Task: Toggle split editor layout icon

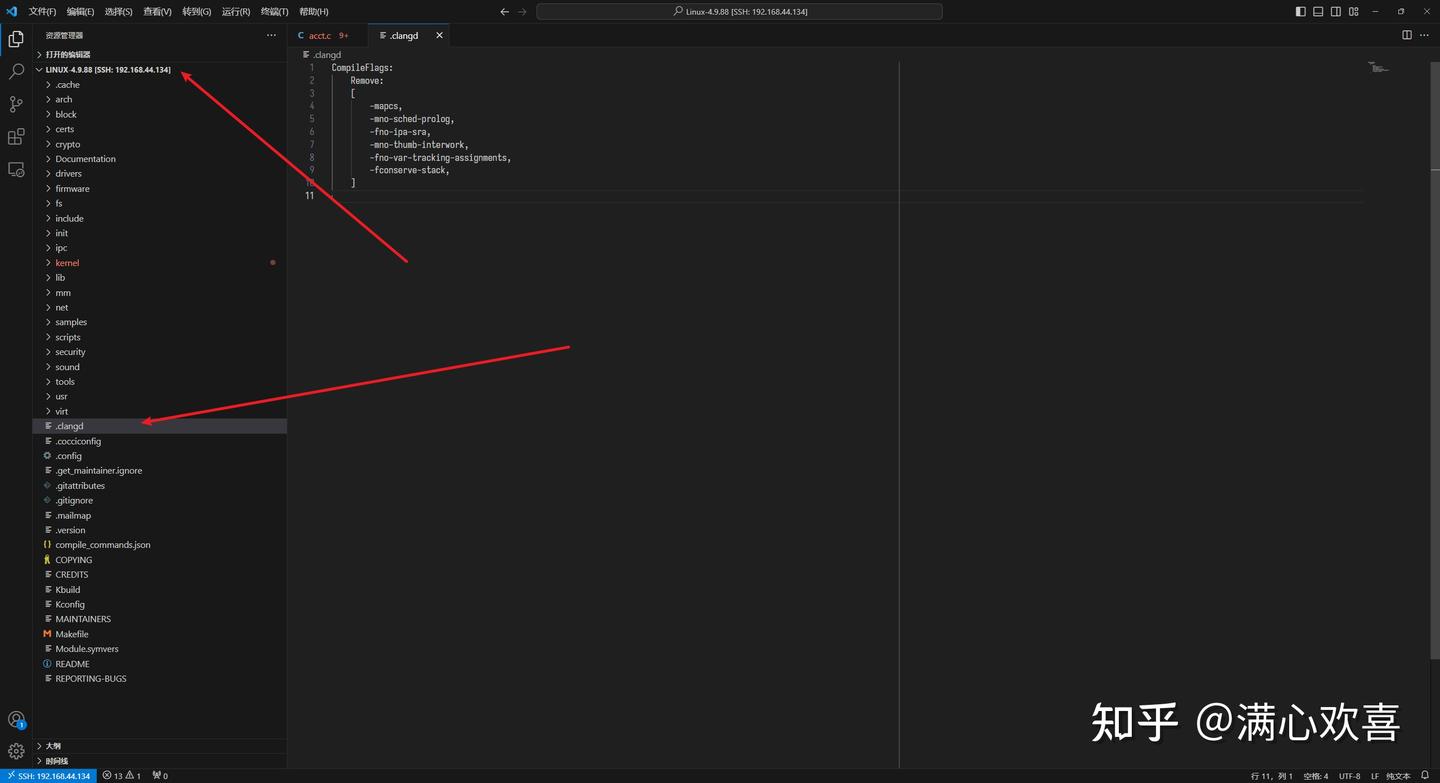Action: click(x=1407, y=34)
